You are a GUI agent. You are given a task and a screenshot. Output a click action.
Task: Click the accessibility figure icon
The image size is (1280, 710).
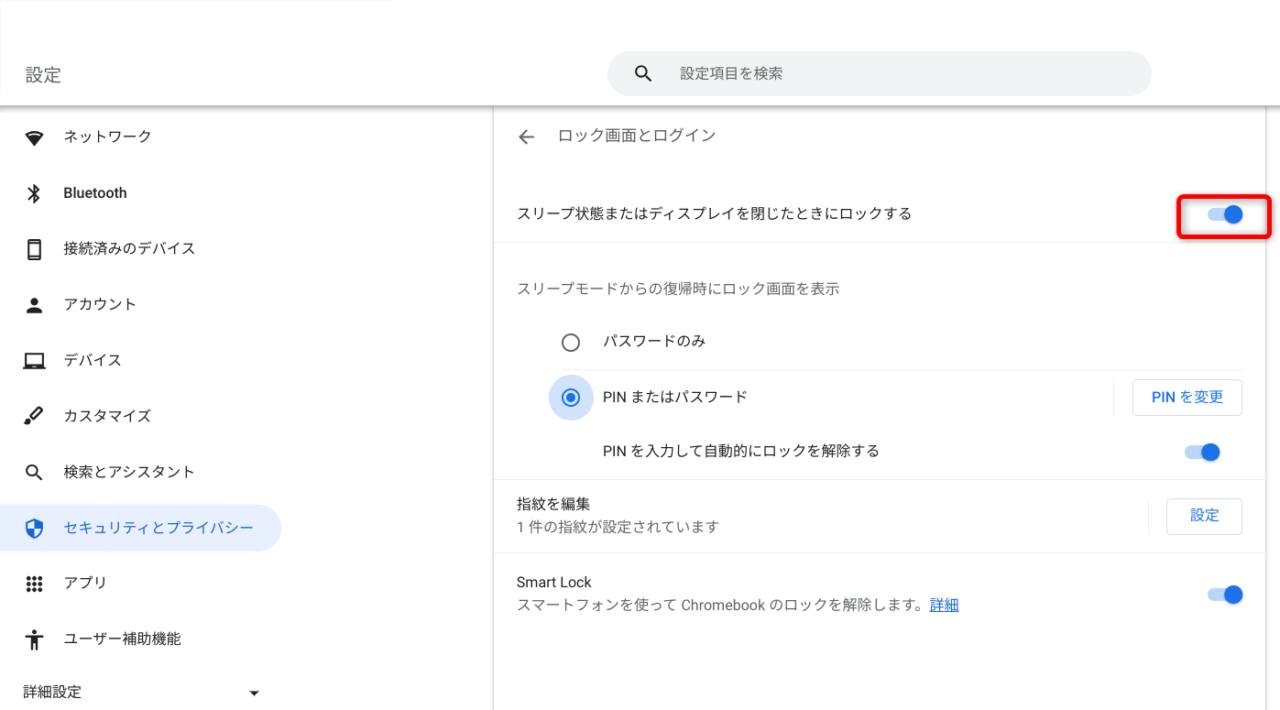35,639
